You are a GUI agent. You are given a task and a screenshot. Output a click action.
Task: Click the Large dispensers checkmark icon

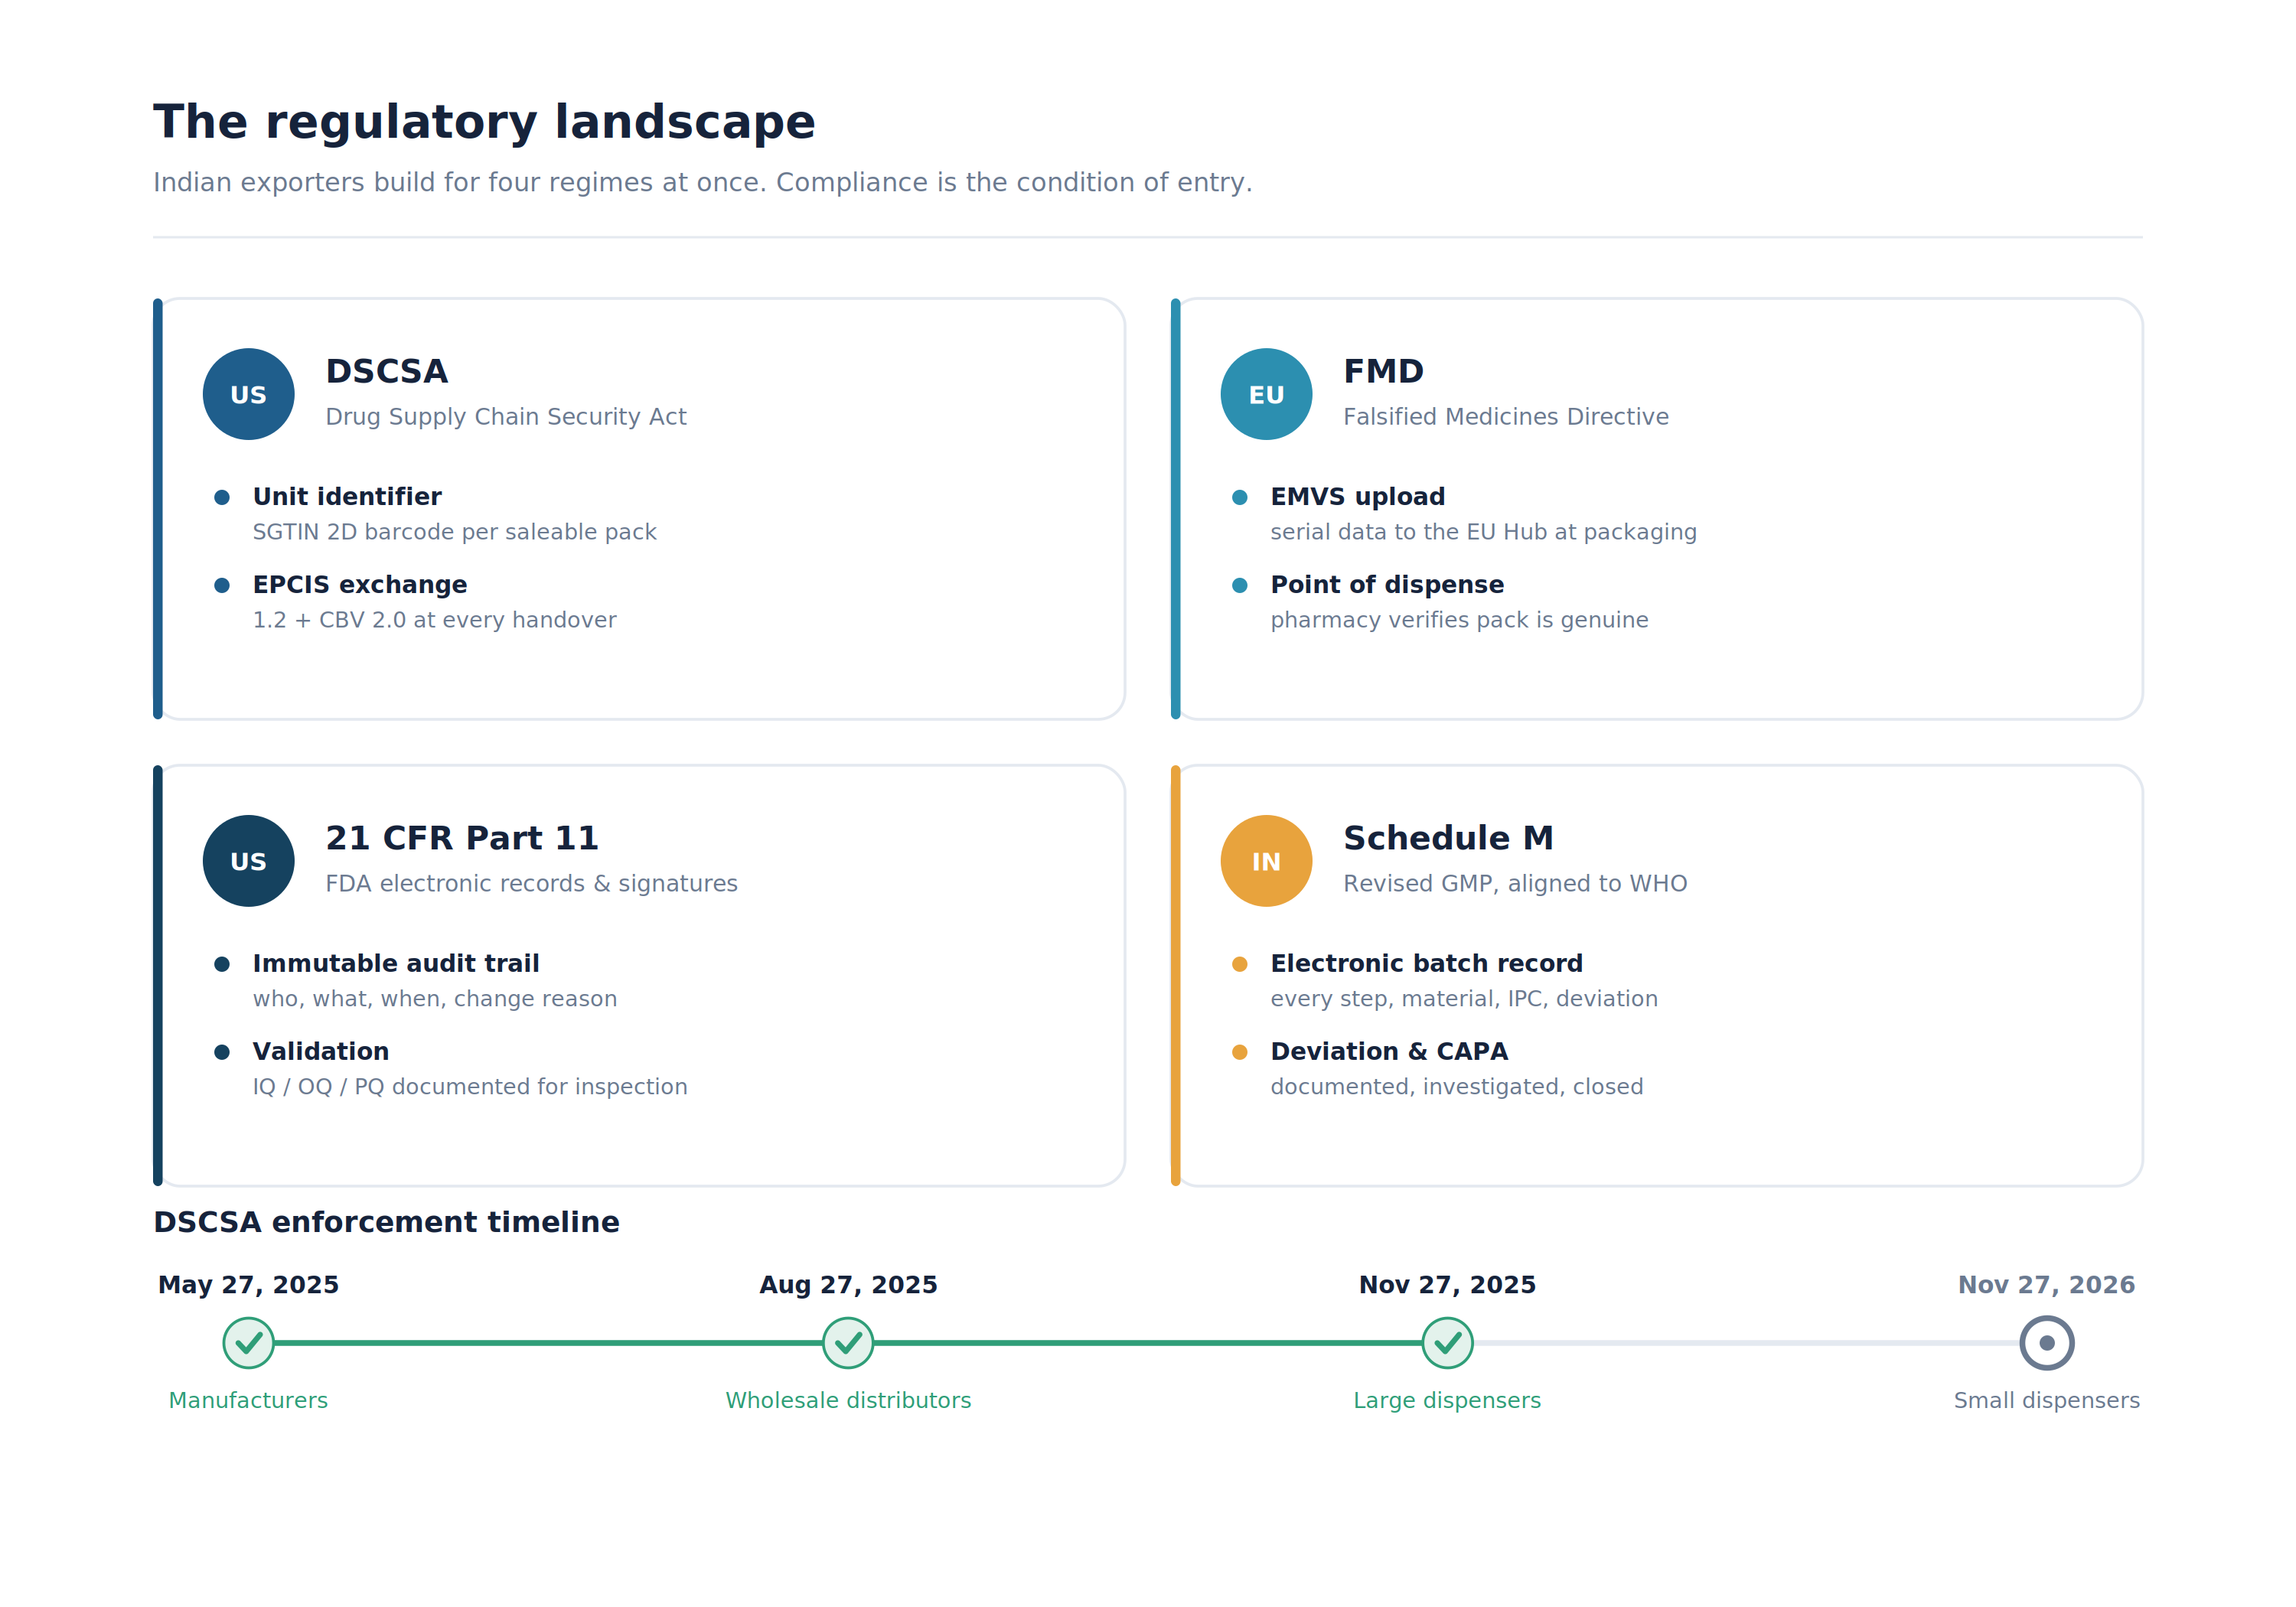point(1447,1343)
